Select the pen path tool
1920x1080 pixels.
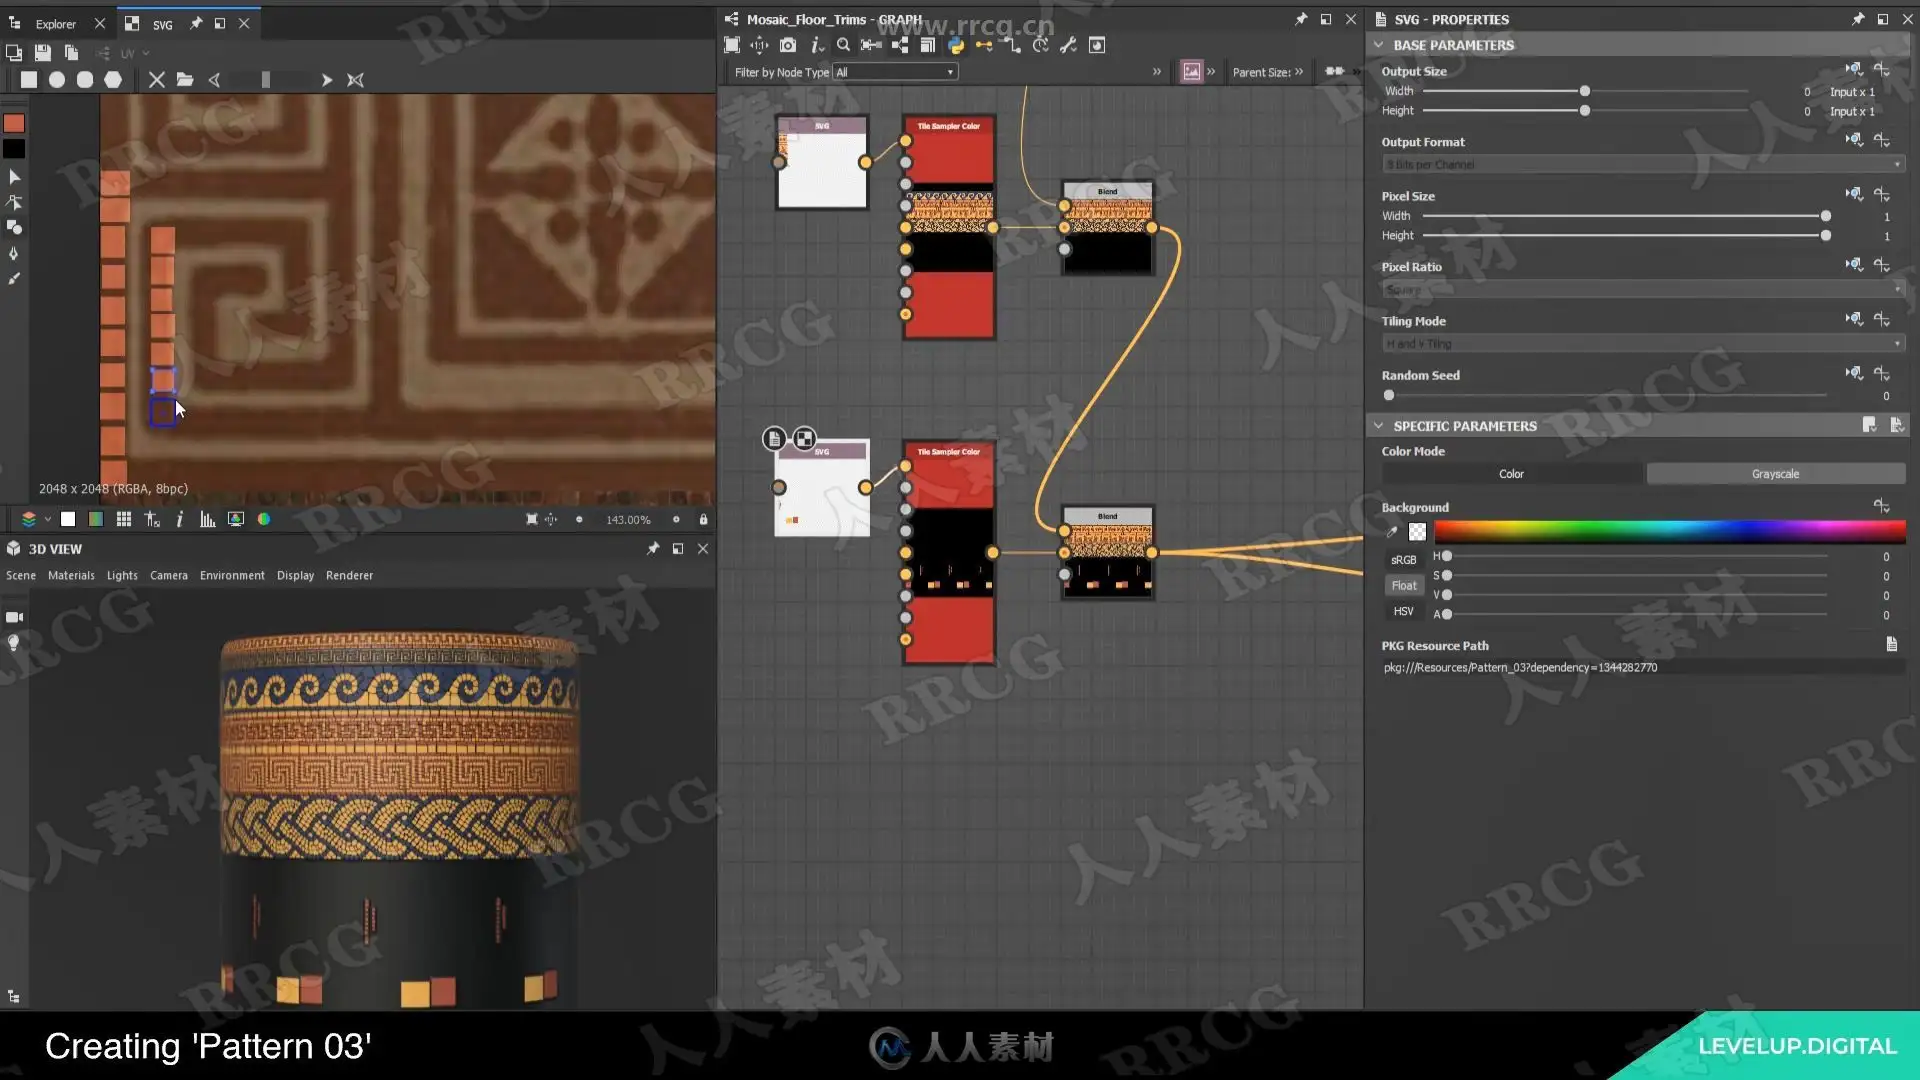point(14,253)
